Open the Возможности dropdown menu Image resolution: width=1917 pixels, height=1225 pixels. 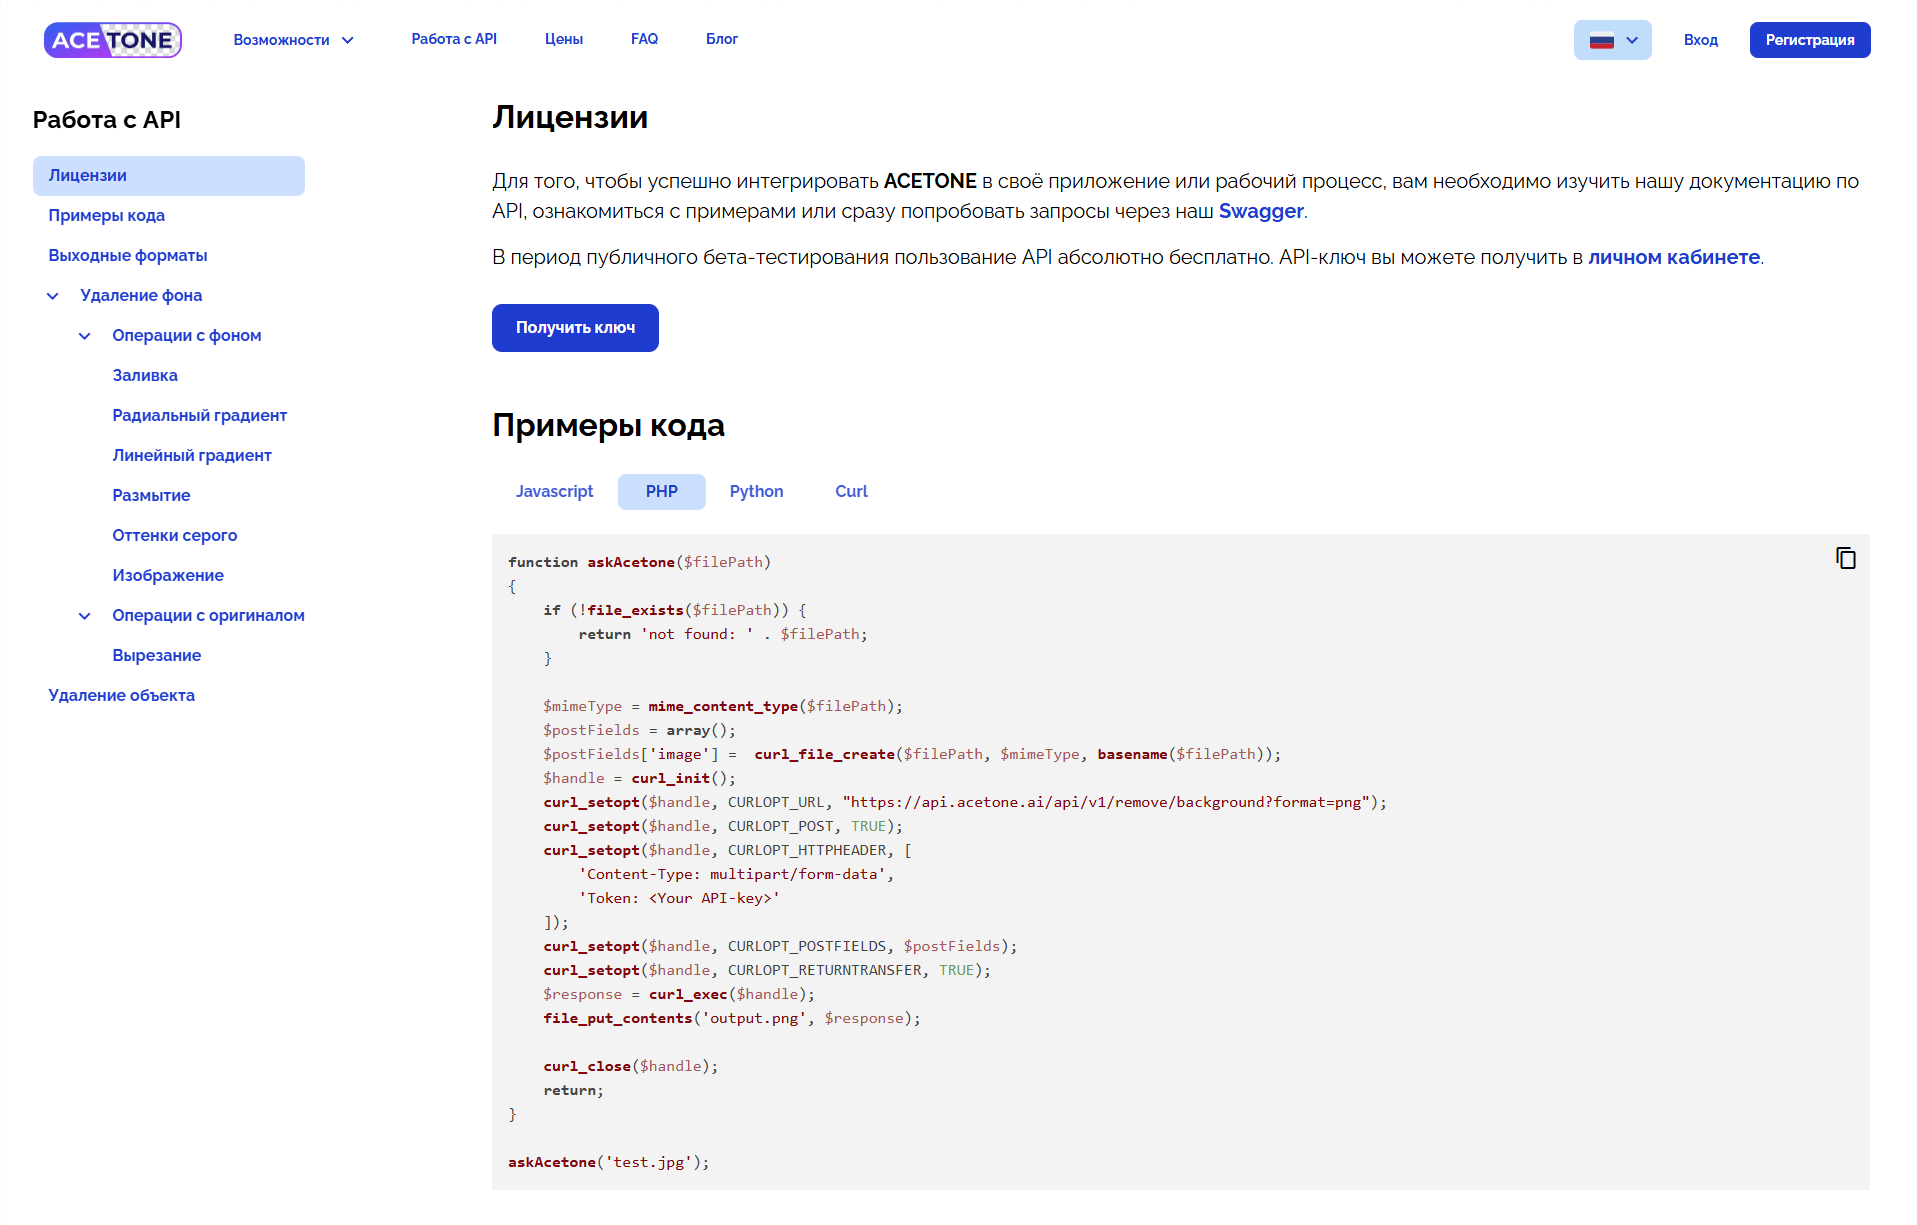click(293, 40)
